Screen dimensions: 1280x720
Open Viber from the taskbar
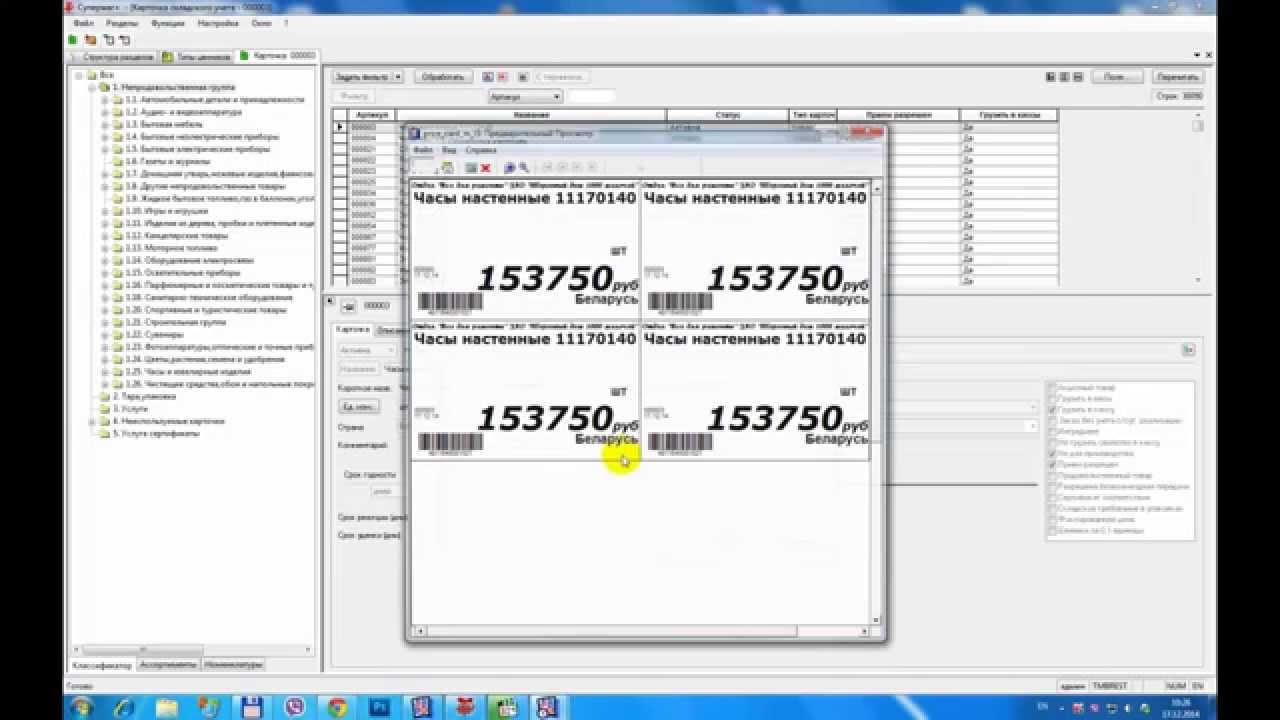[x=294, y=707]
